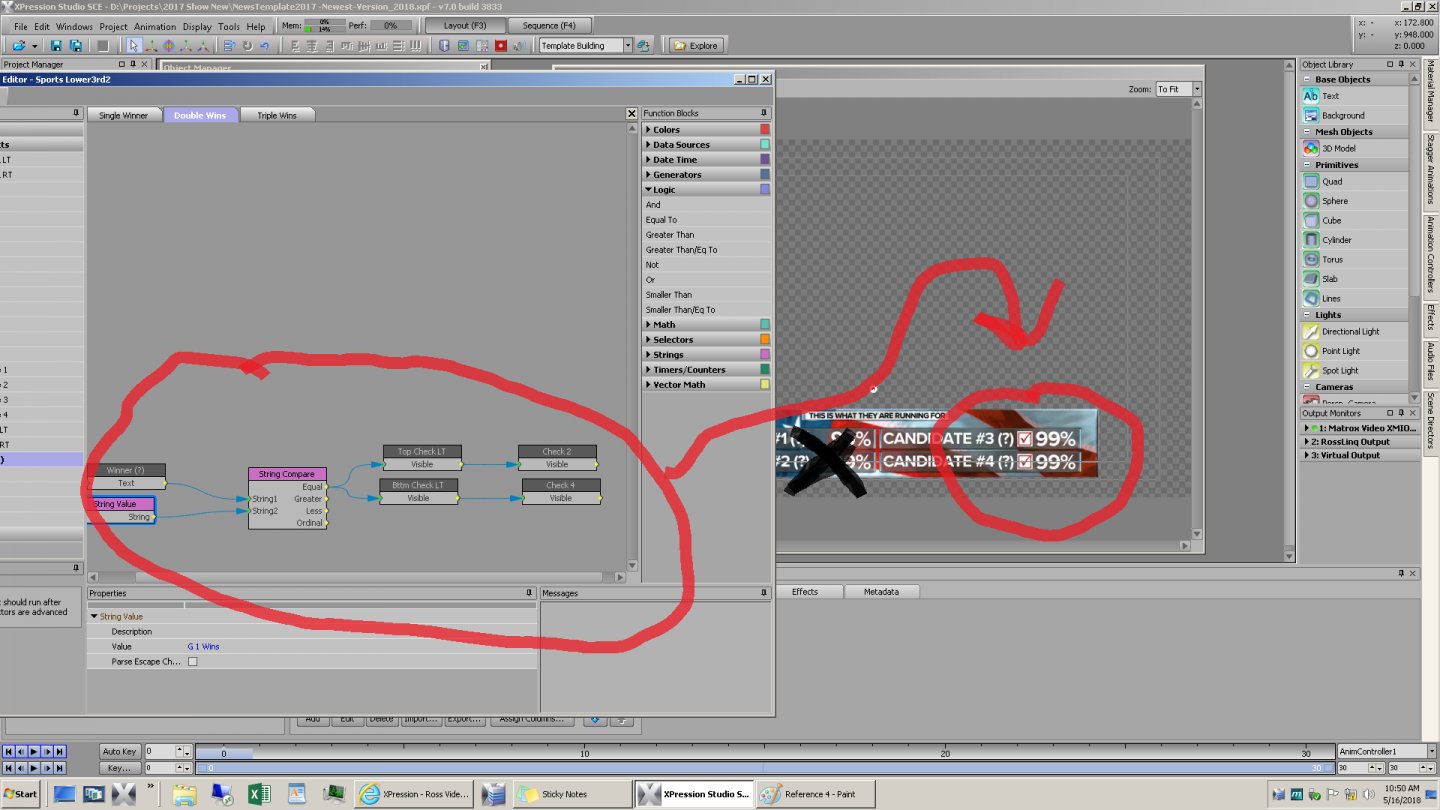Click the Cube primitive icon
The width and height of the screenshot is (1440, 810).
(x=1311, y=220)
